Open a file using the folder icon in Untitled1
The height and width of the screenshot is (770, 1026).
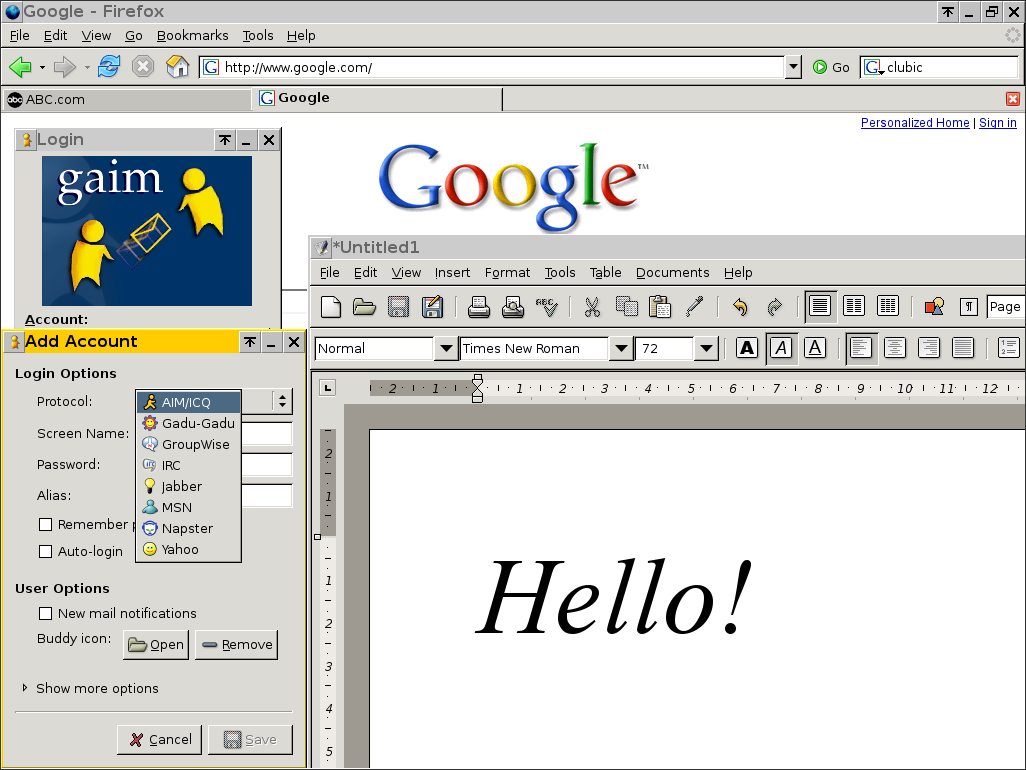[364, 307]
